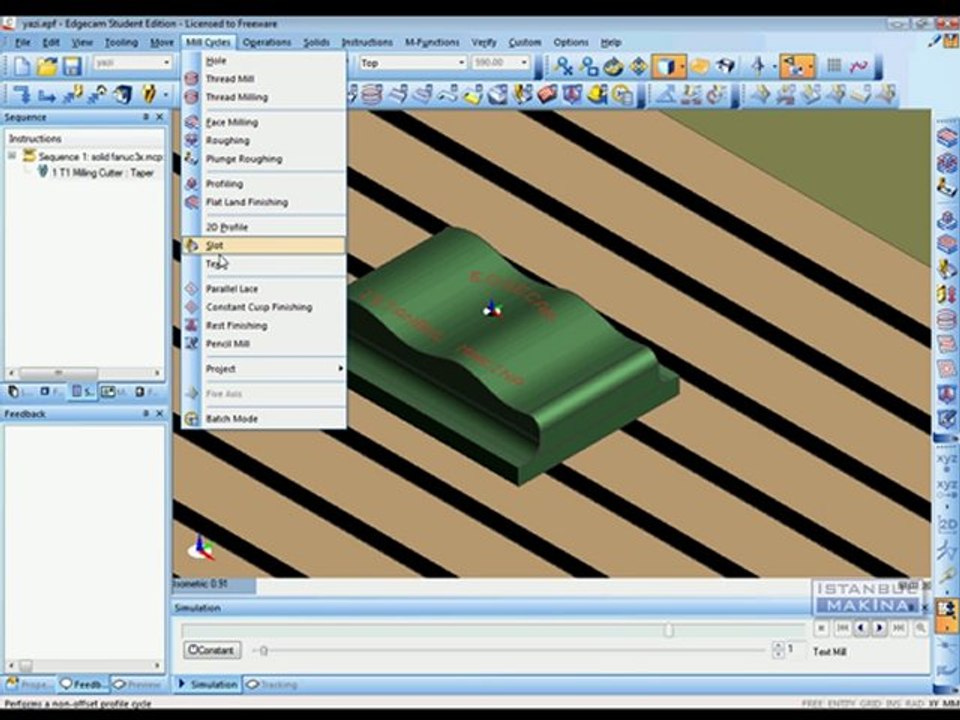
Task: Select Rest Finishing cycle
Action: tap(264, 326)
